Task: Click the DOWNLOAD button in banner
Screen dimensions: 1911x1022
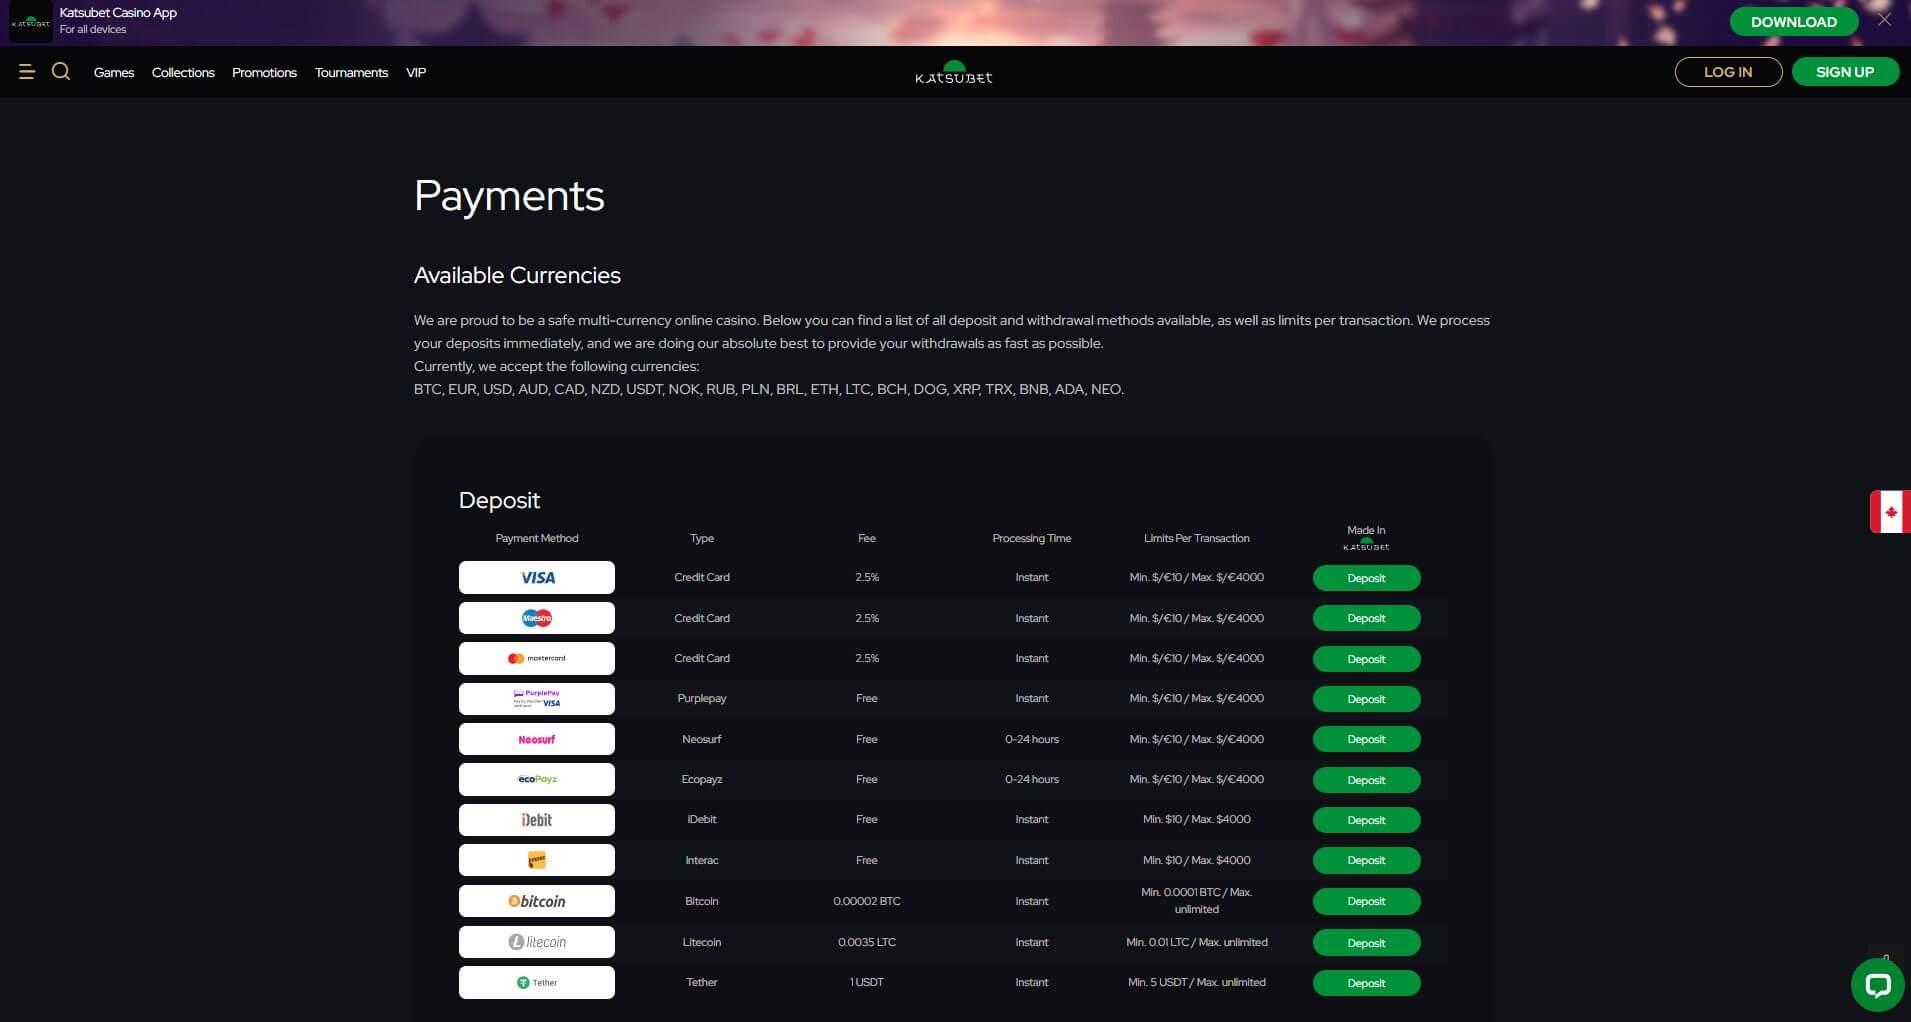Action: pos(1793,22)
